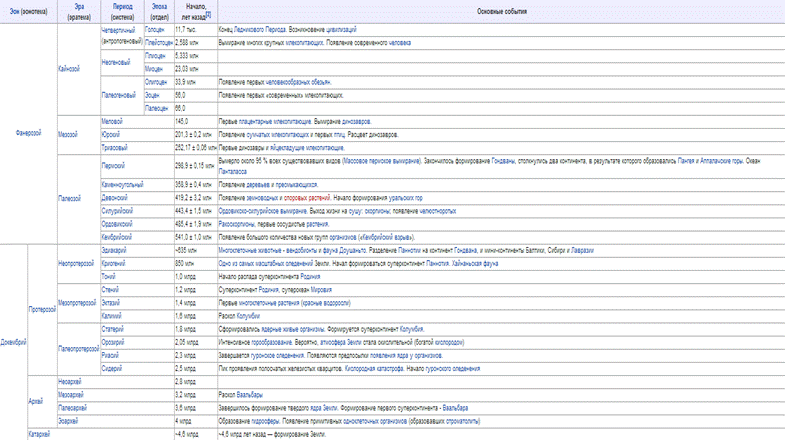Click the Эра column header link
The image size is (785, 440).
click(x=79, y=7)
